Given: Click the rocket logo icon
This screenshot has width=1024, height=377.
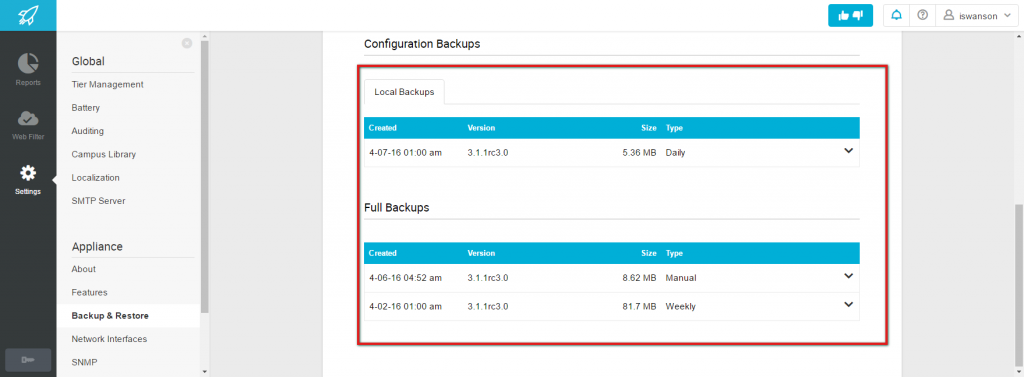Looking at the screenshot, I should pyautogui.click(x=27, y=15).
